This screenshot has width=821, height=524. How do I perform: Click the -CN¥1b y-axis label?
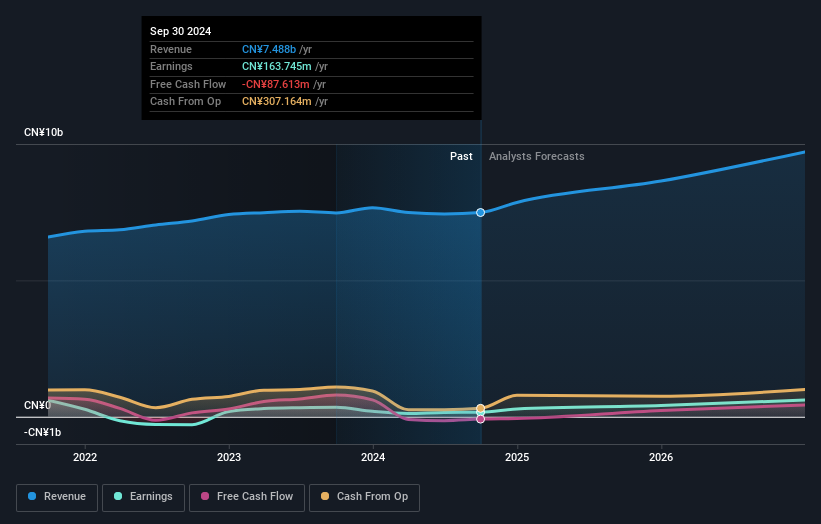[42, 432]
